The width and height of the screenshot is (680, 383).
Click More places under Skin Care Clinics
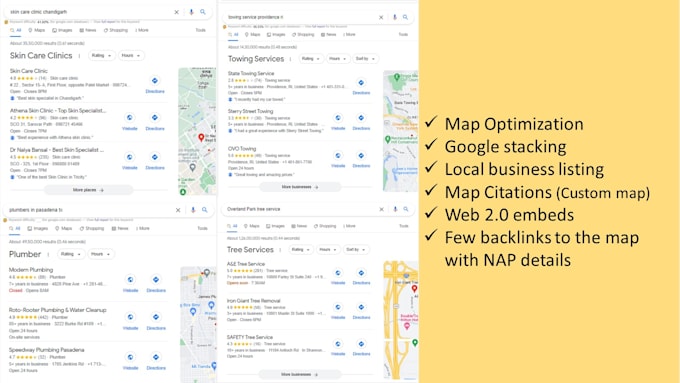pyautogui.click(x=88, y=190)
